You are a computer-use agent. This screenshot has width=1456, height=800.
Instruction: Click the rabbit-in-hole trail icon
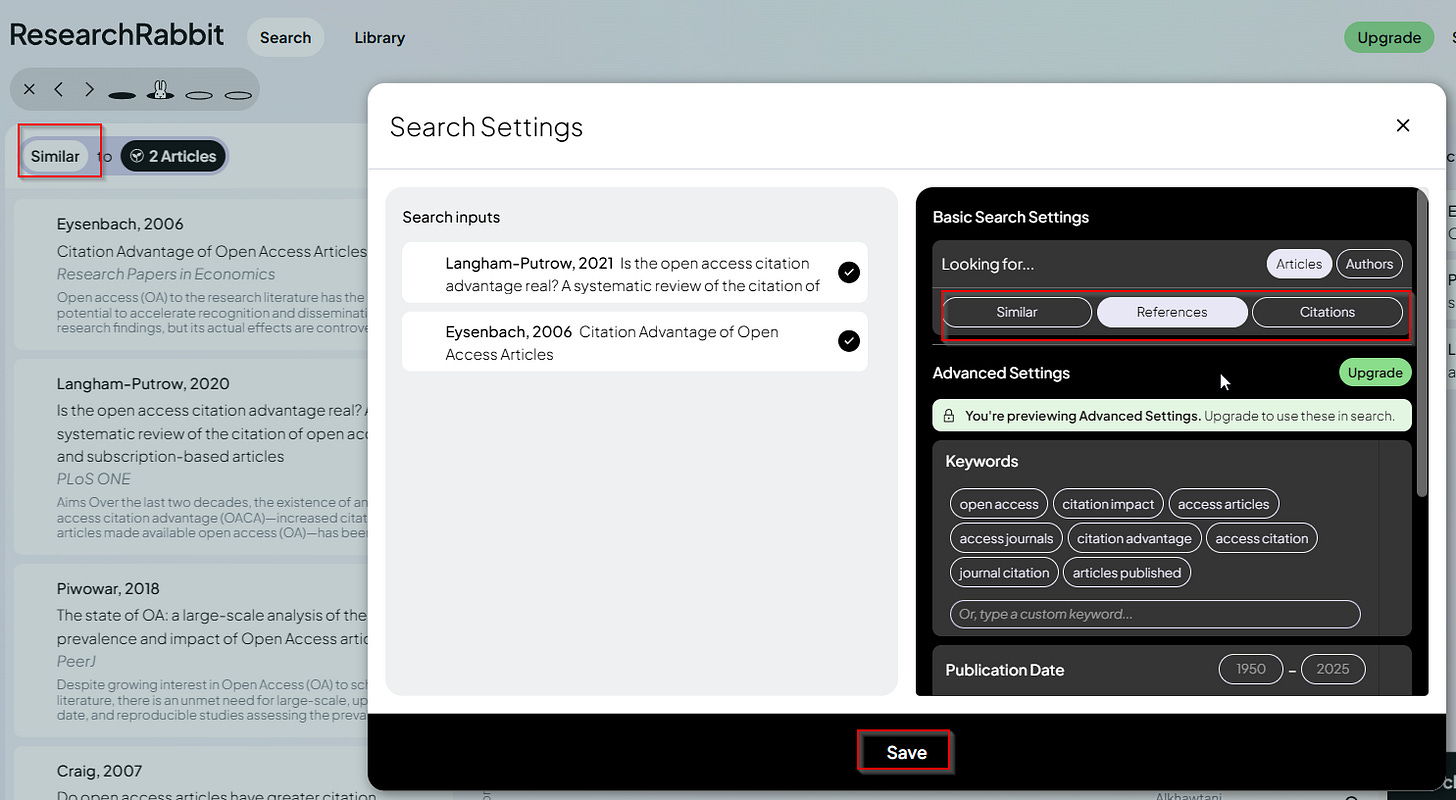tap(159, 90)
